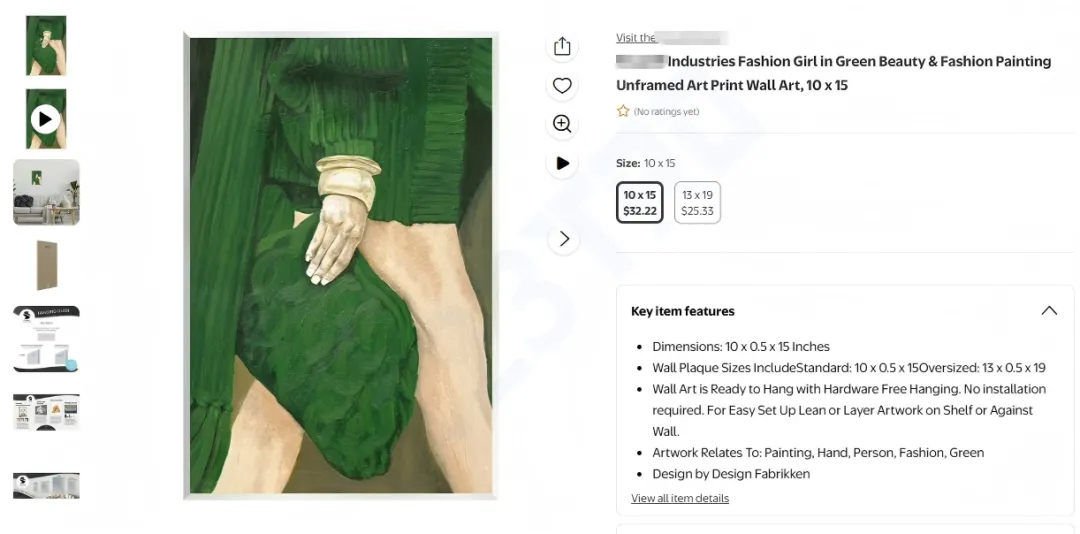Select the back-of-plaque brown thumbnail
The image size is (1080, 534).
click(46, 265)
